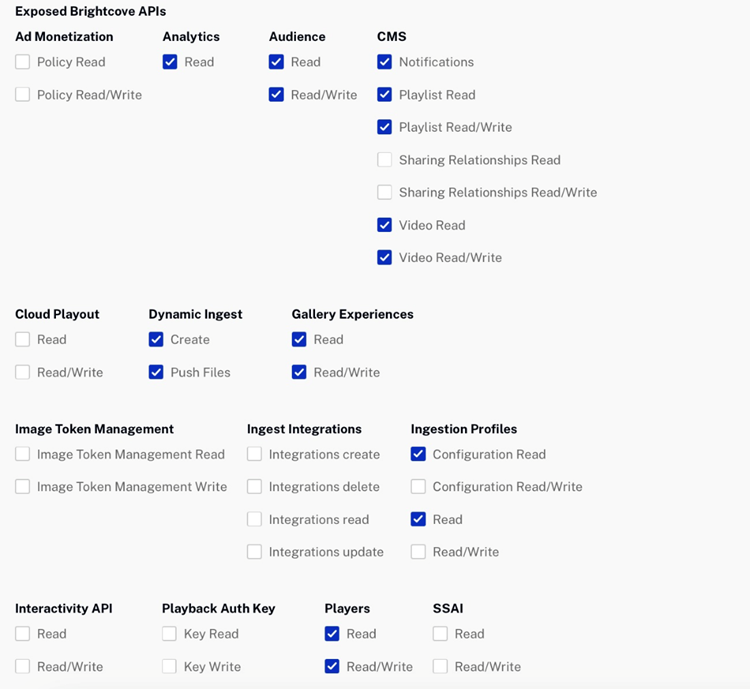Uncheck Players Read/Write checkbox
This screenshot has width=750, height=689.
[332, 666]
